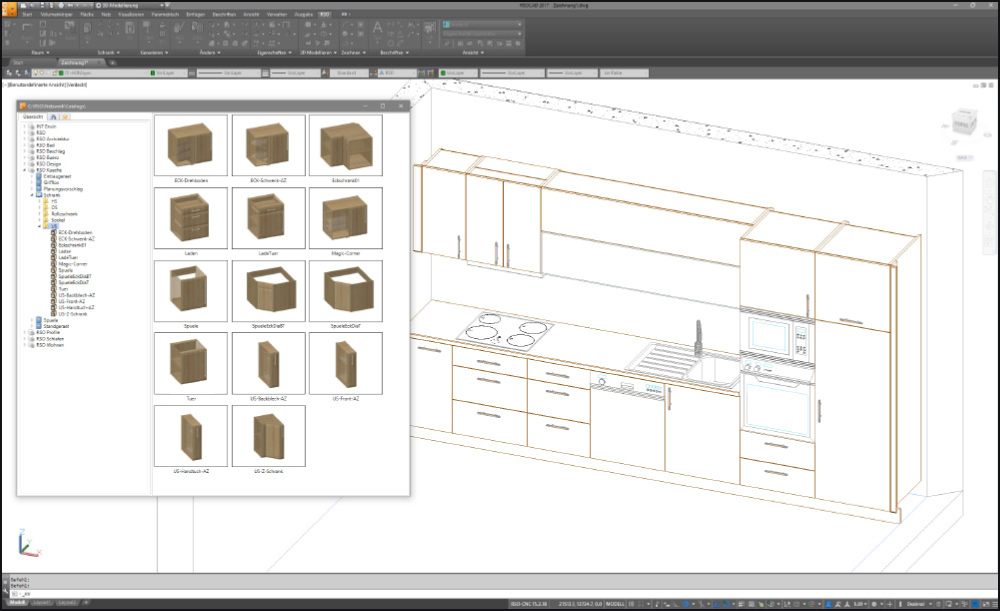This screenshot has height=611, width=1000.
Task: Open the 3D-Modellierung workspace dropdown
Action: 130,6
